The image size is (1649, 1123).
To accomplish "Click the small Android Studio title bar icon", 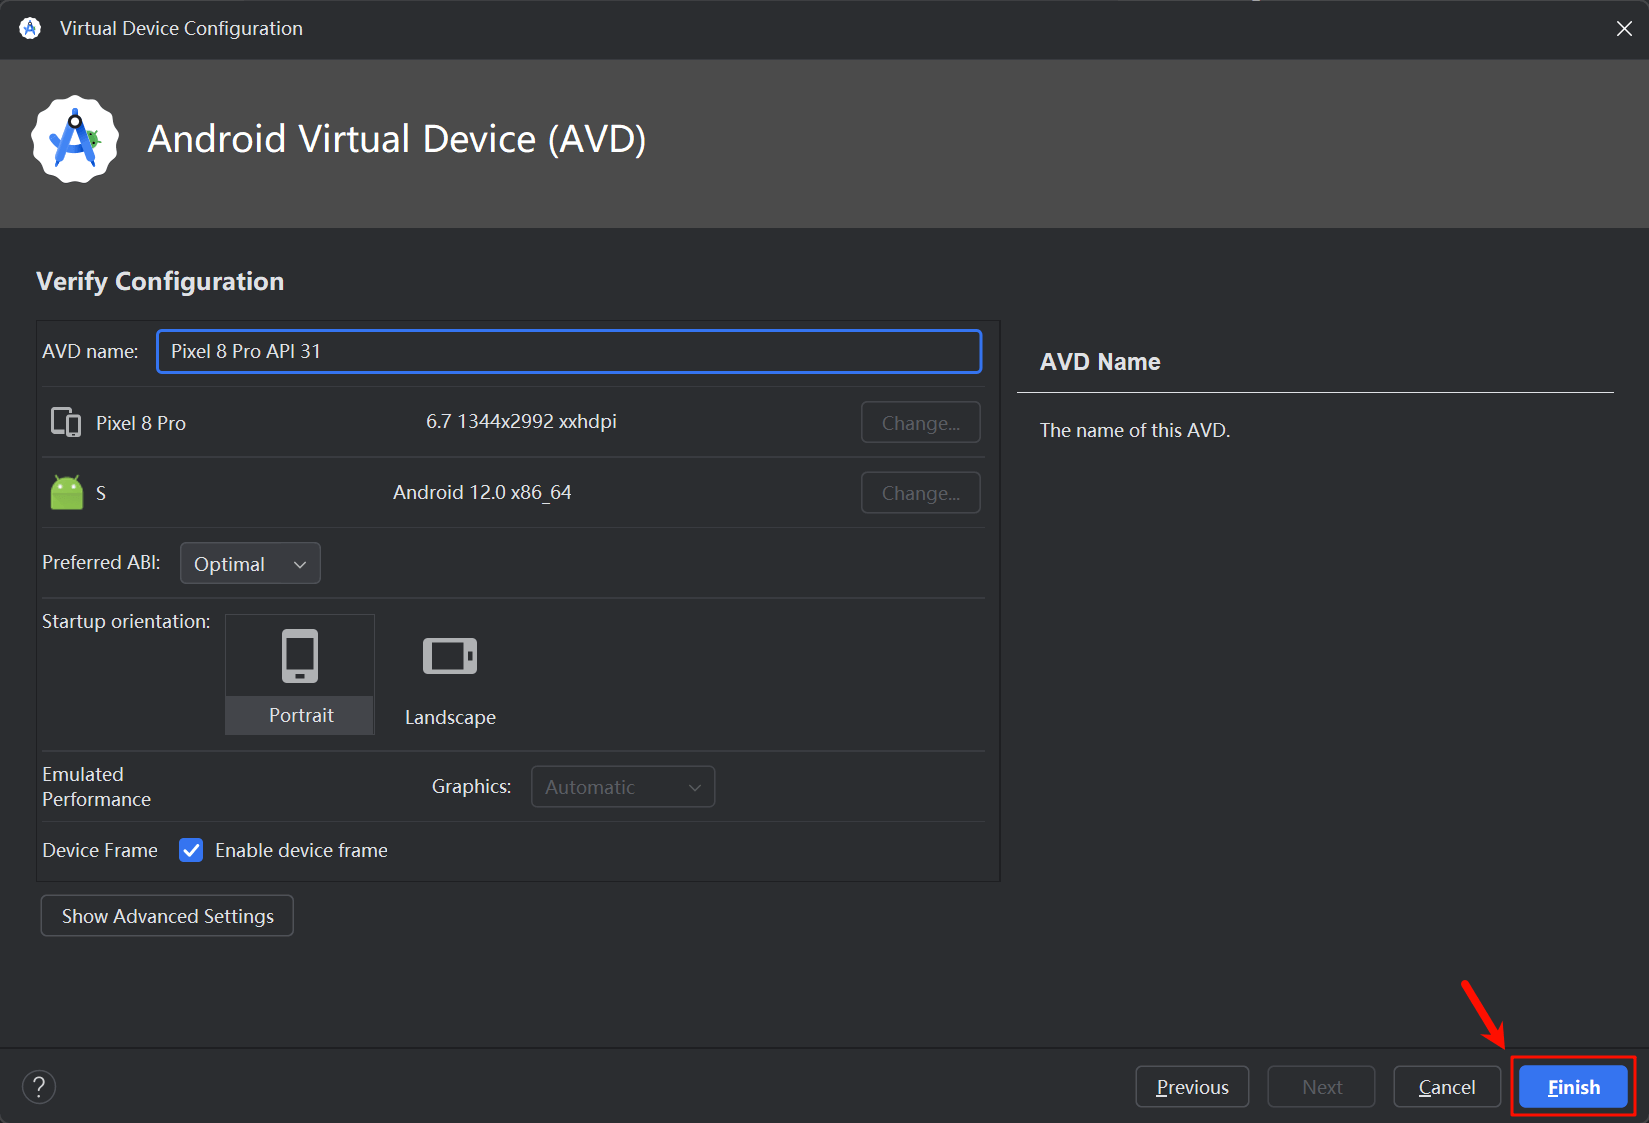I will (x=30, y=28).
